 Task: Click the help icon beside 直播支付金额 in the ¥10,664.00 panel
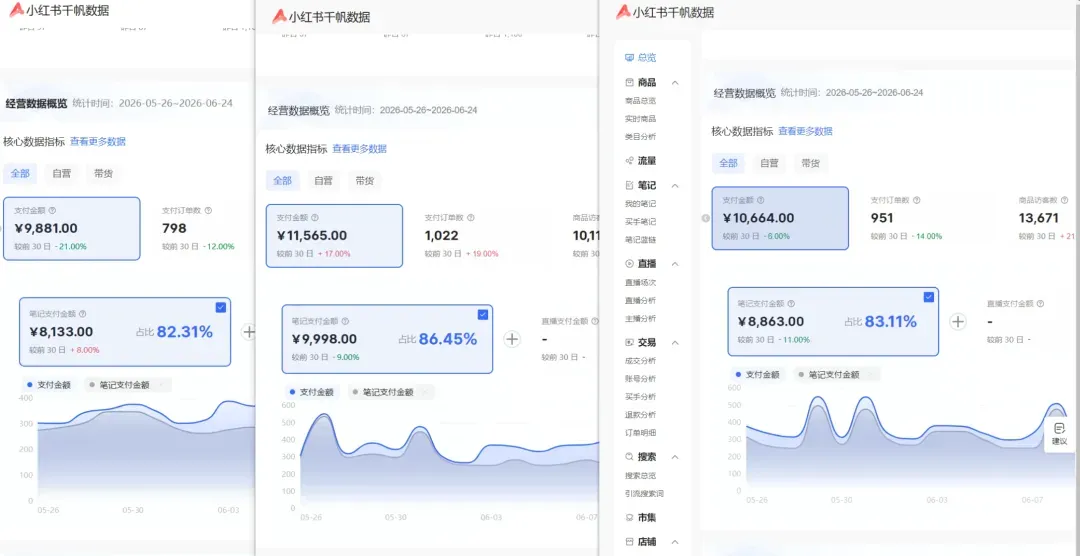pyautogui.click(x=1040, y=303)
